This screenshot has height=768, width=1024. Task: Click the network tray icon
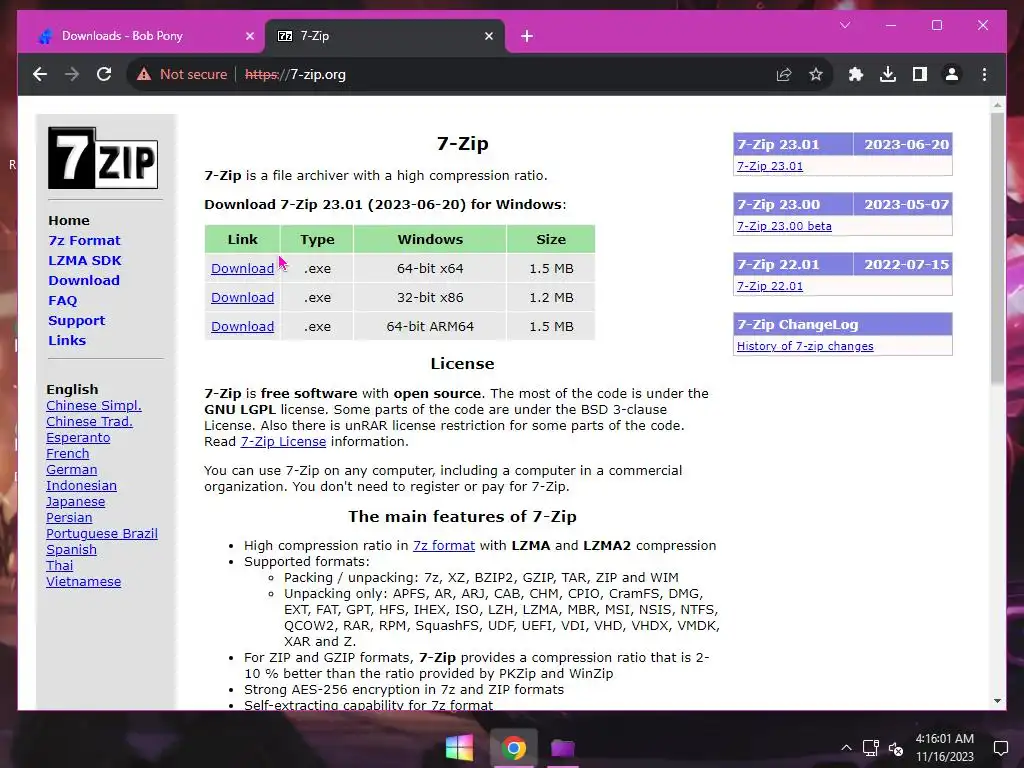coord(871,748)
